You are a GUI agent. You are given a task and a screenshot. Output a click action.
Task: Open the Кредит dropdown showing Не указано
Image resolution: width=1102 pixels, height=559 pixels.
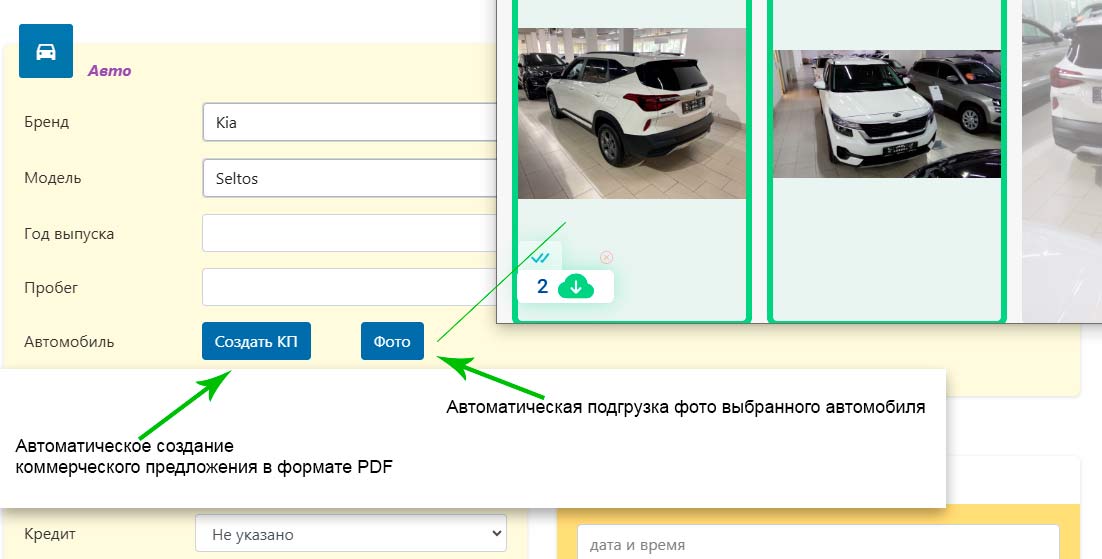point(351,534)
